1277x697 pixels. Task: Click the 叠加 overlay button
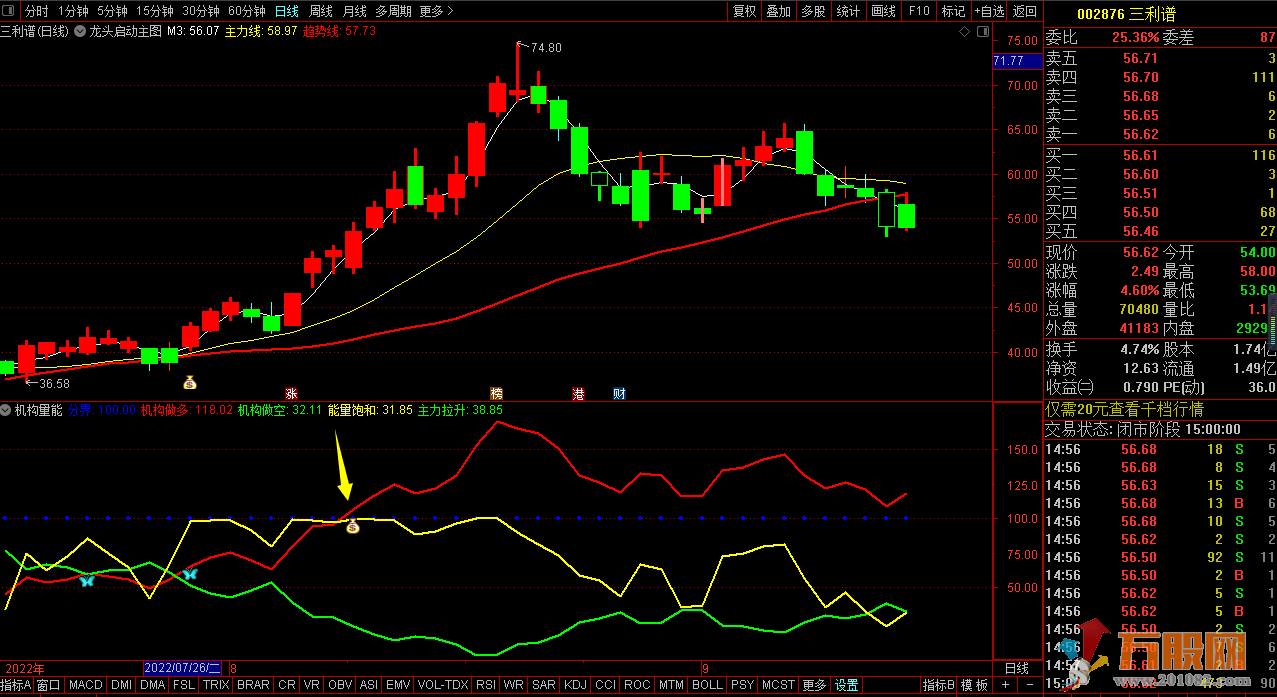click(778, 11)
